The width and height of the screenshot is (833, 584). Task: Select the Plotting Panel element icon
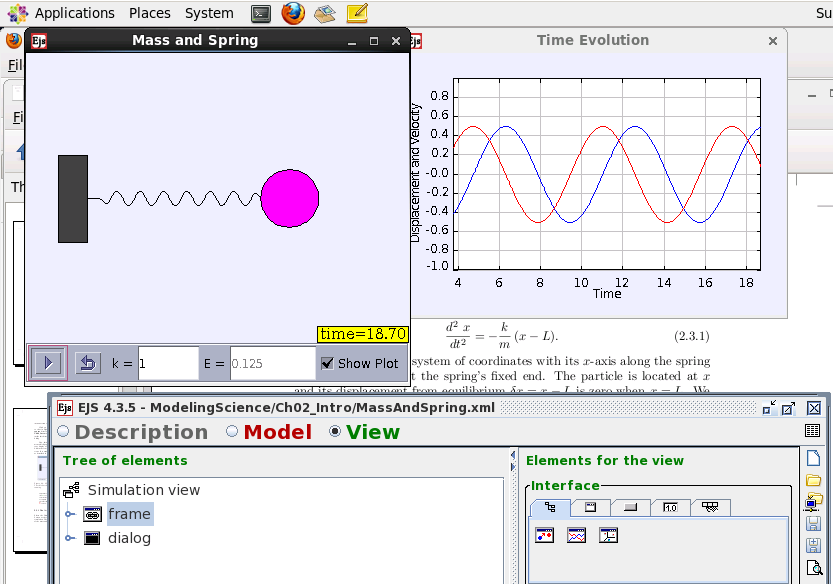[575, 535]
